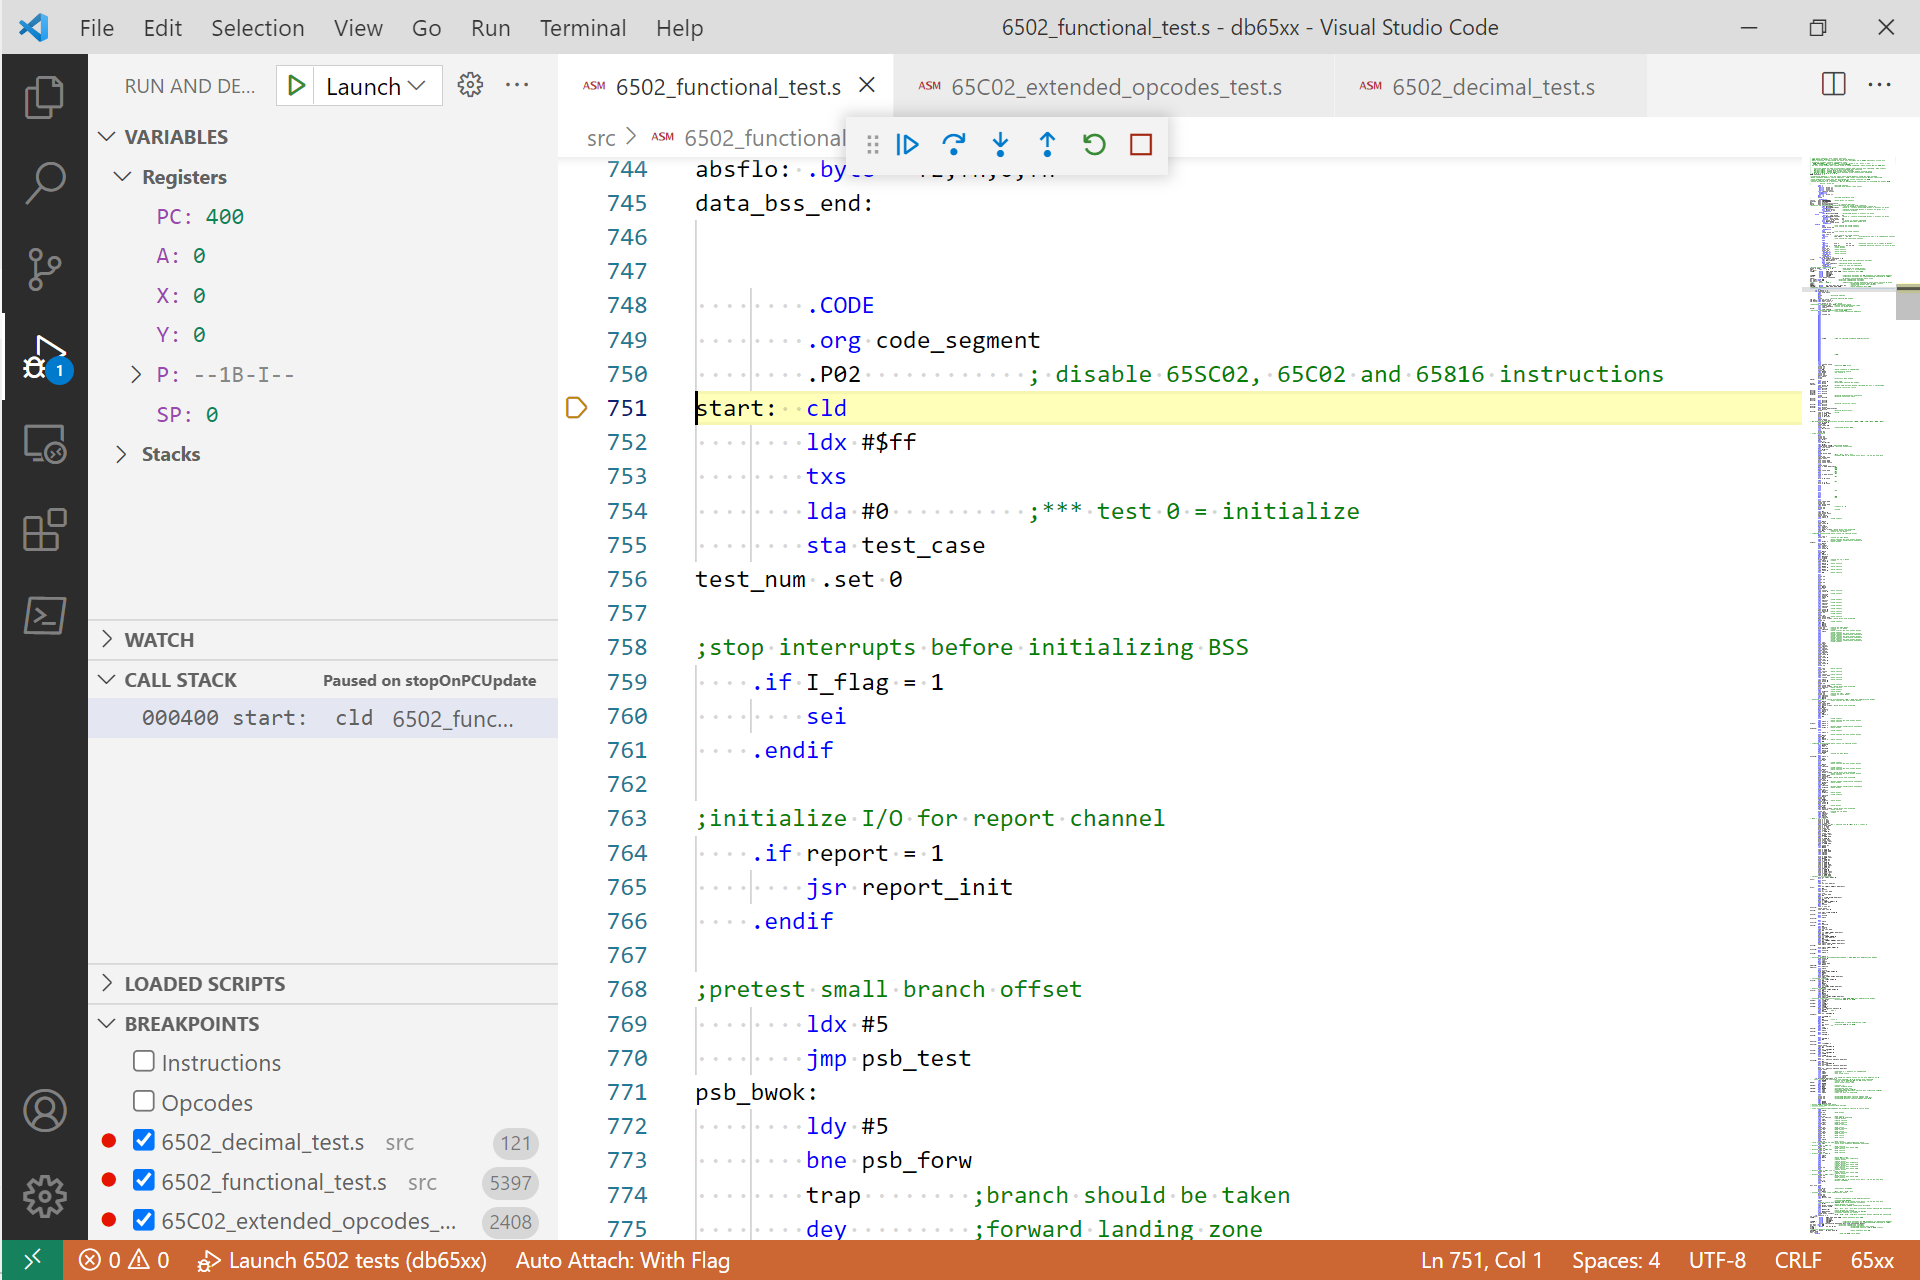Viewport: 1920px width, 1280px height.
Task: Step over the current instruction
Action: (954, 145)
